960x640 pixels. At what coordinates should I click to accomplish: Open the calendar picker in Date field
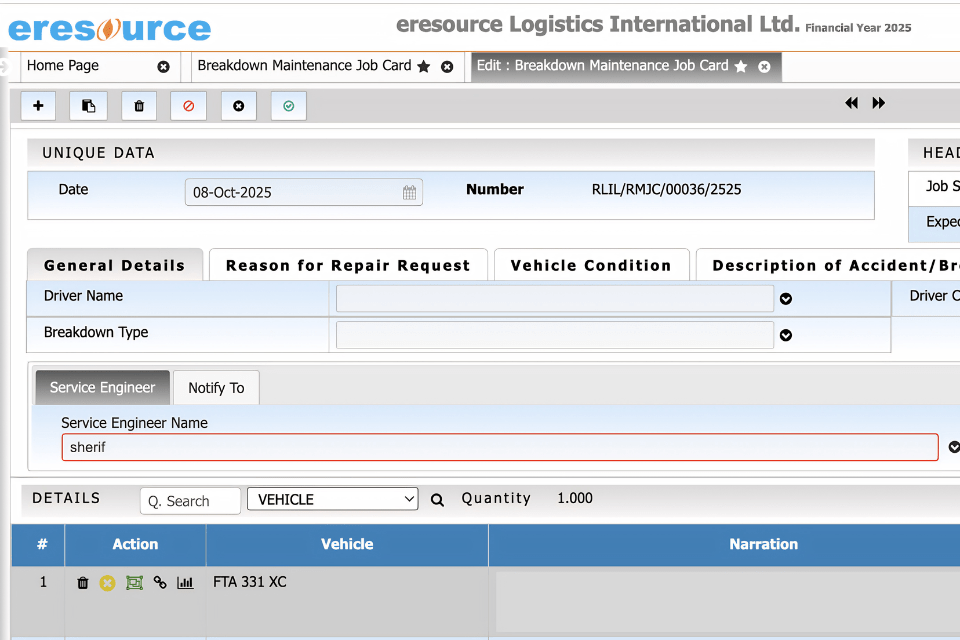click(410, 193)
